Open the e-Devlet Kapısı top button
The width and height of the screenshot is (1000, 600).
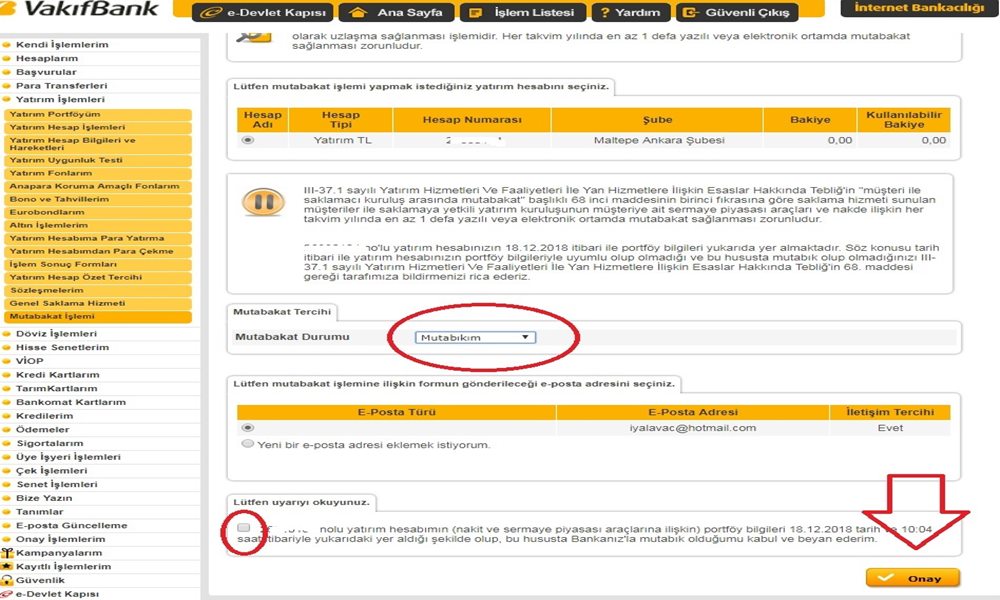tap(263, 12)
